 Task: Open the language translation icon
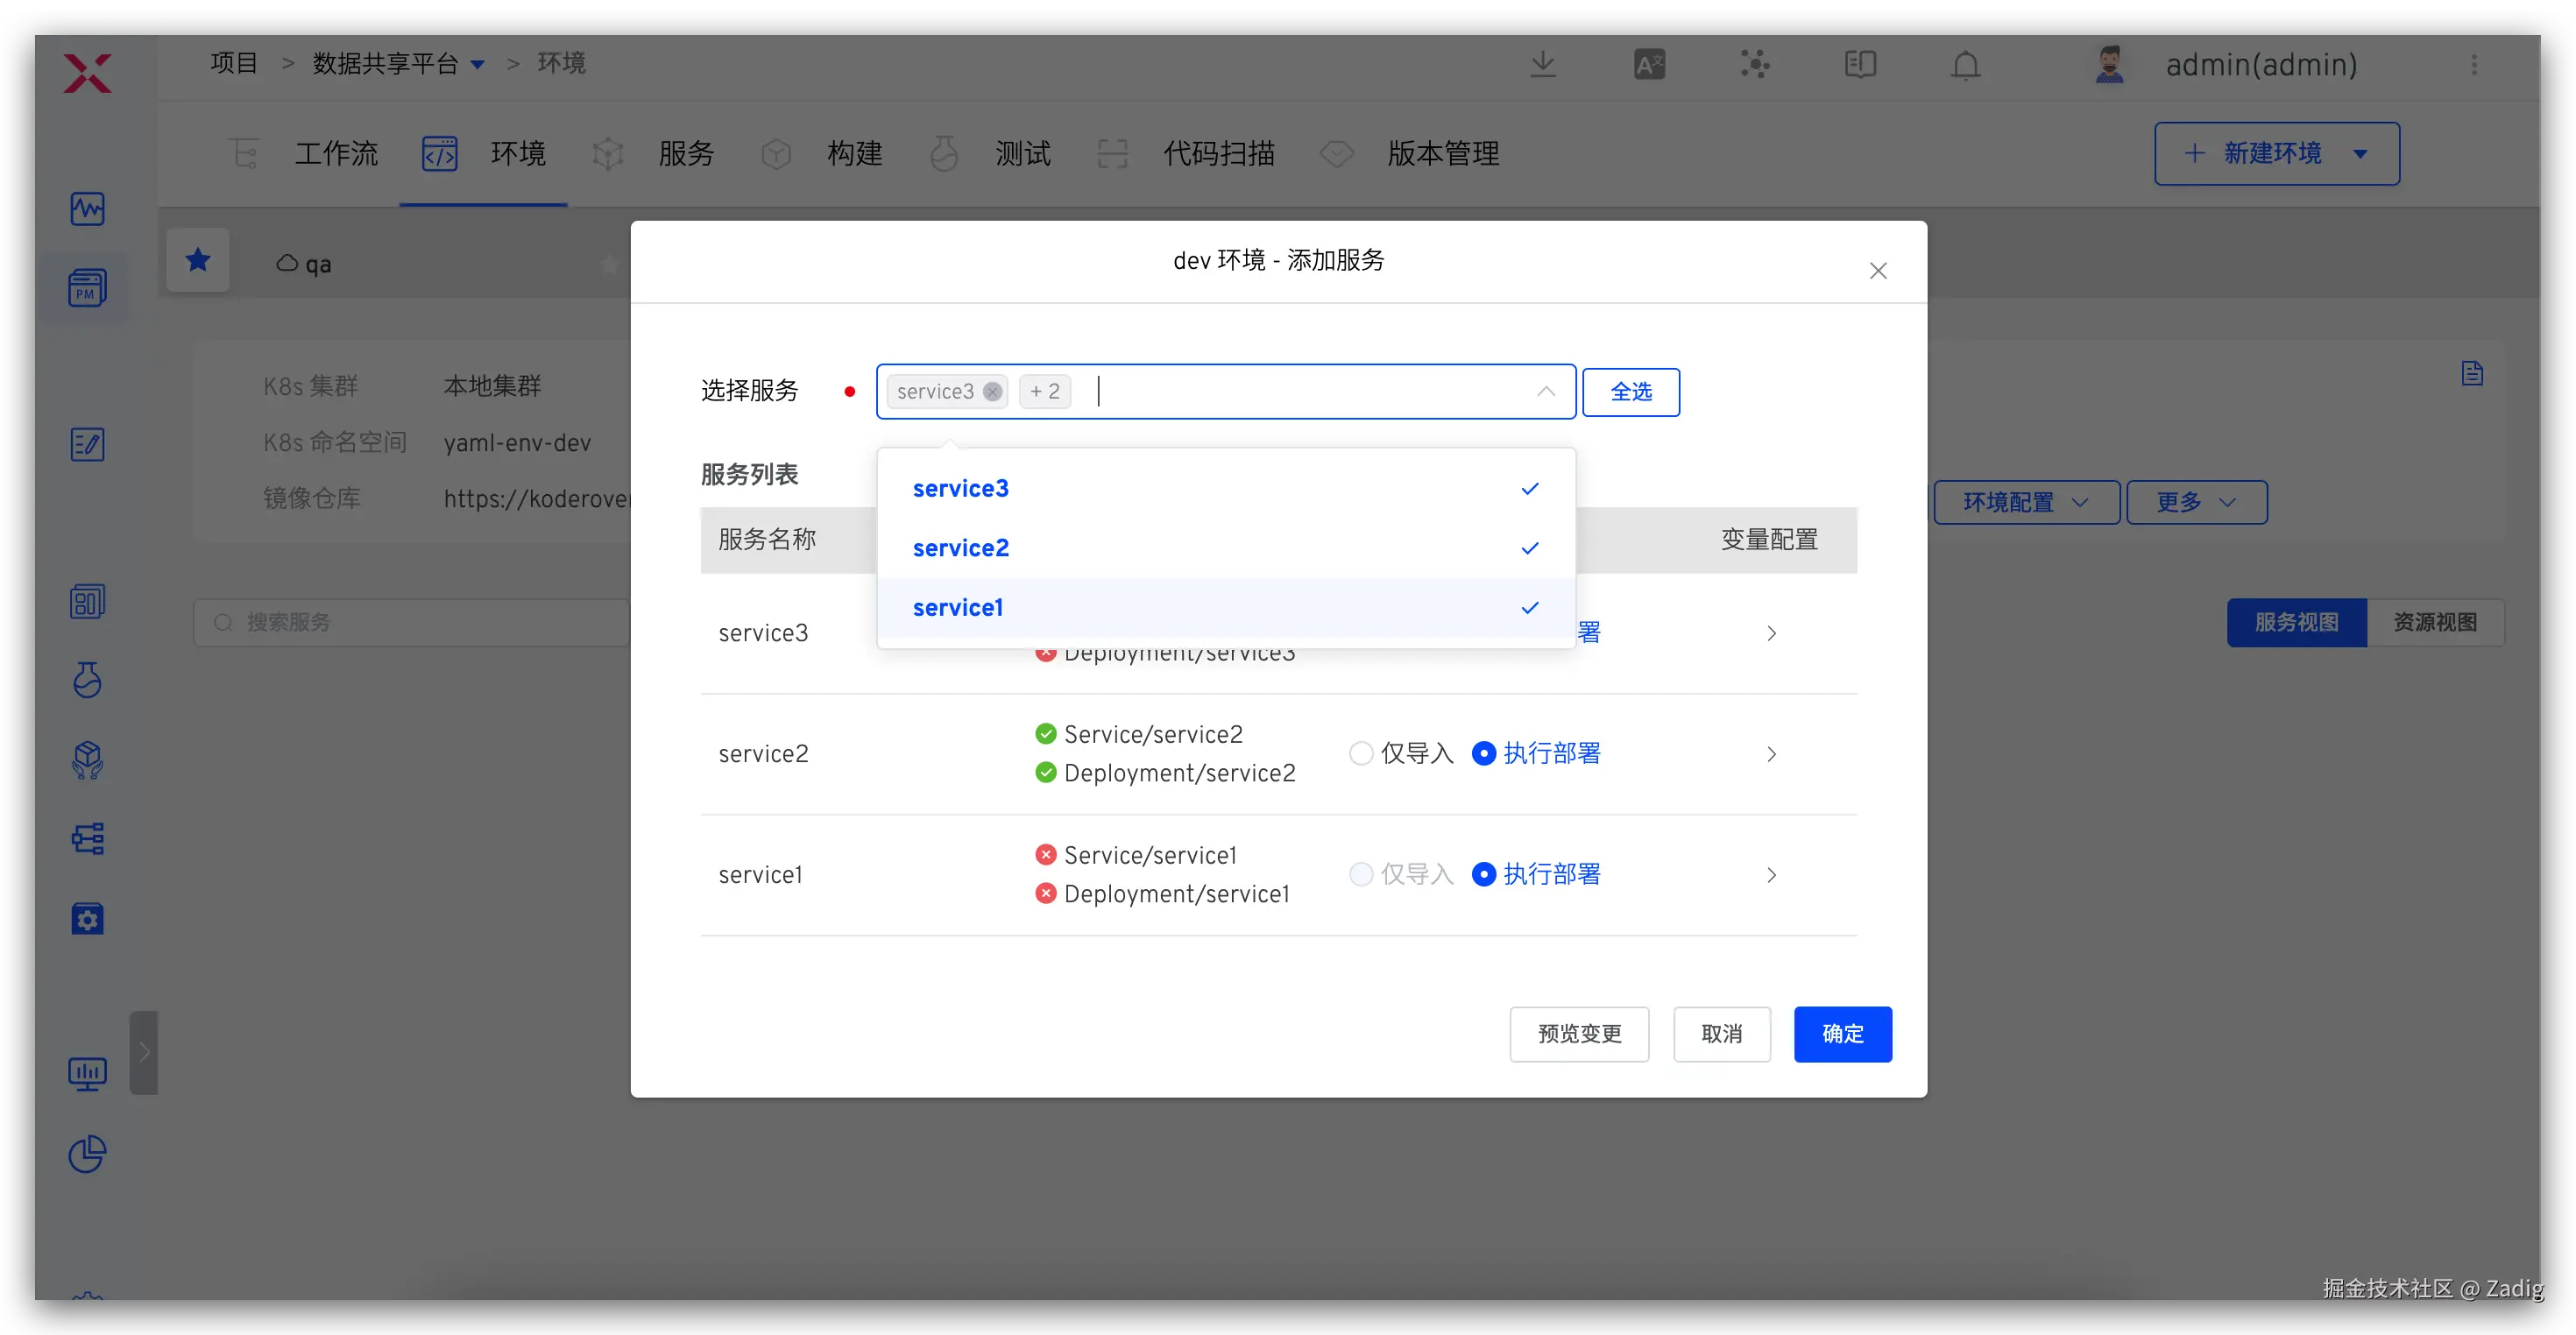coord(1649,65)
